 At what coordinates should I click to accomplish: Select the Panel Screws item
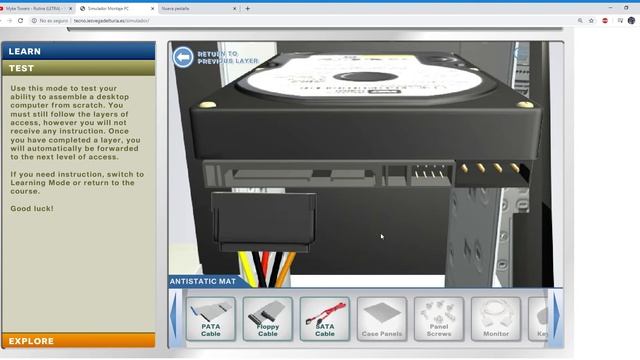pos(439,319)
